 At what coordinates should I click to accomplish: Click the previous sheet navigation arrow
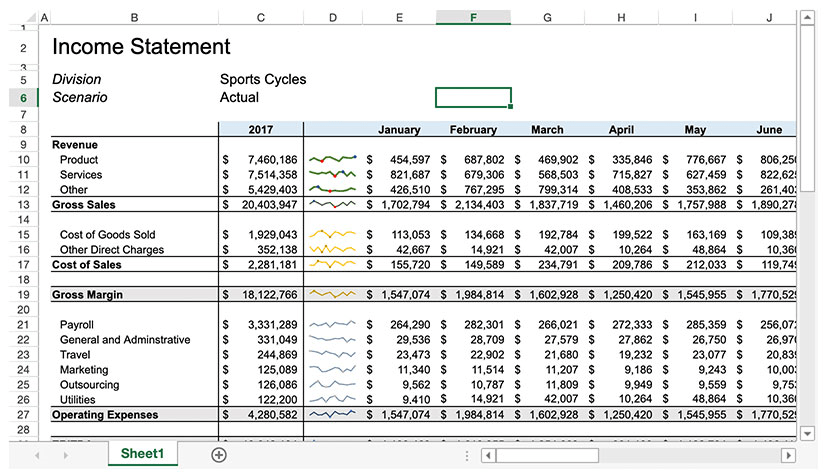(38, 455)
